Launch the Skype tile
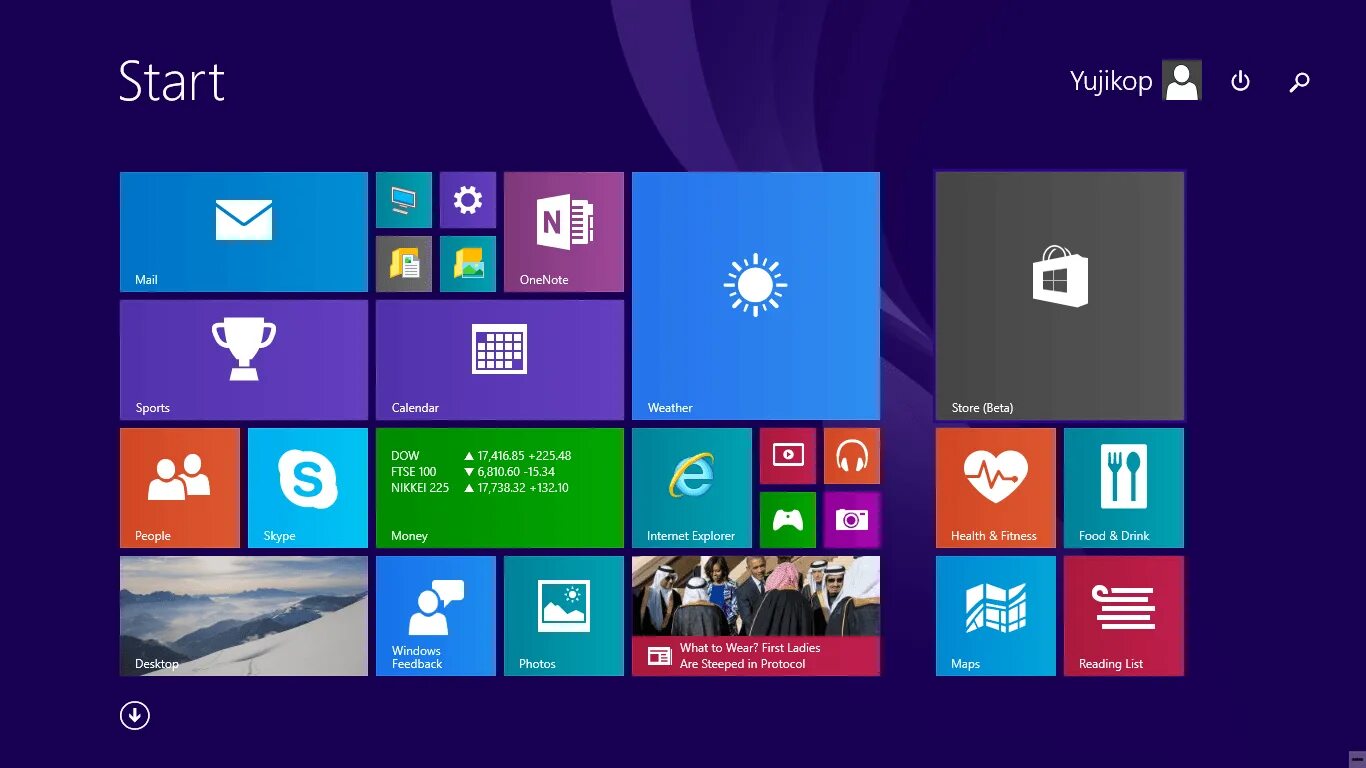Screen dimensions: 1366x768 coord(308,488)
